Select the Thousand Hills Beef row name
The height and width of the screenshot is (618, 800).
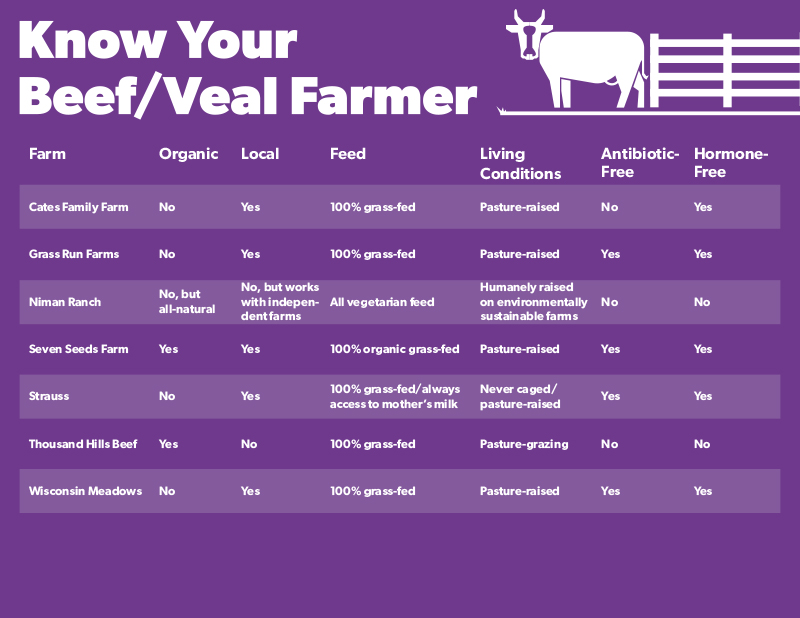82,444
